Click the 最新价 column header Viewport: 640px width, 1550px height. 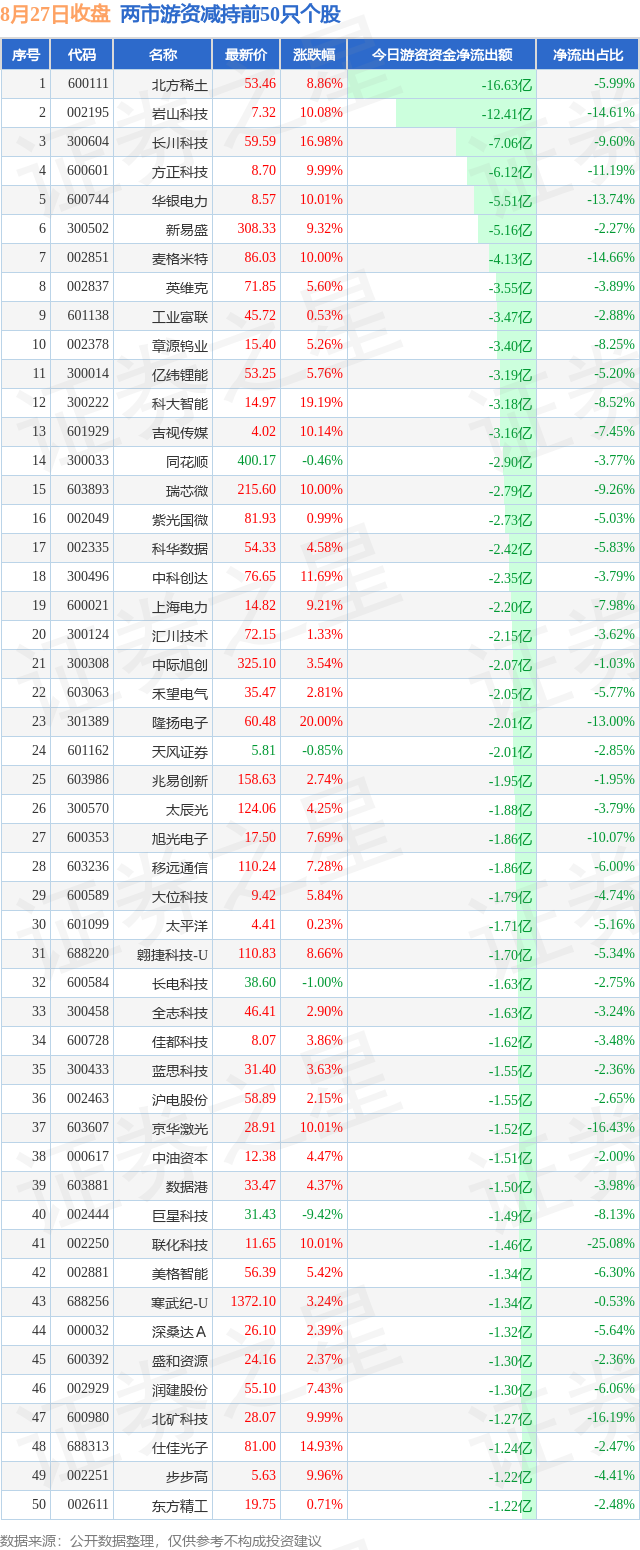coord(246,55)
